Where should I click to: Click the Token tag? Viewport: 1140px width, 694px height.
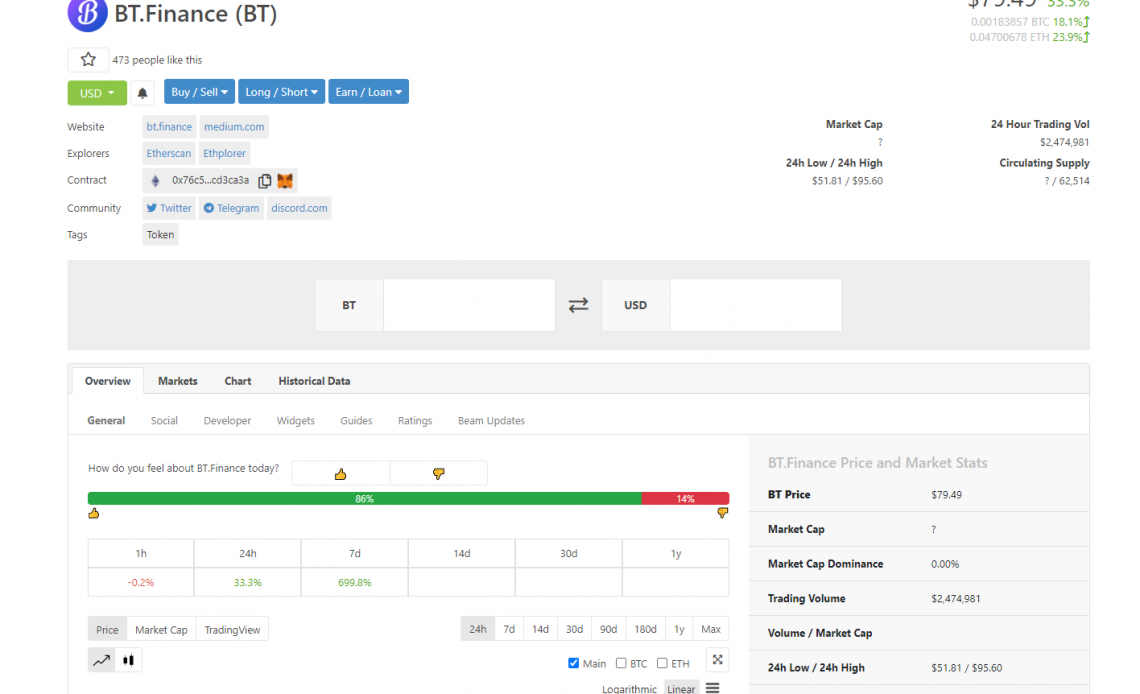pyautogui.click(x=161, y=235)
